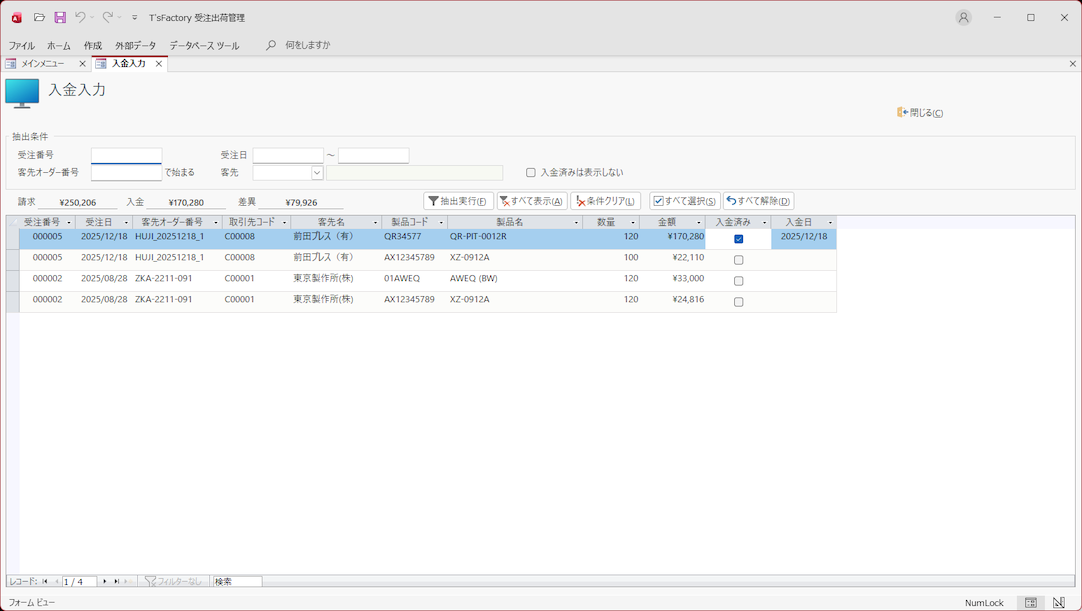Uncheck 入金済み for product QR-PIT-0012R
The width and height of the screenshot is (1082, 611).
click(738, 239)
